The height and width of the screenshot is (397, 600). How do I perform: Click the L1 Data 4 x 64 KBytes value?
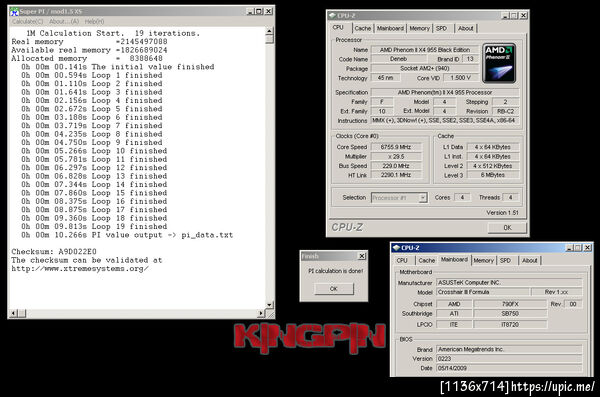coord(492,147)
